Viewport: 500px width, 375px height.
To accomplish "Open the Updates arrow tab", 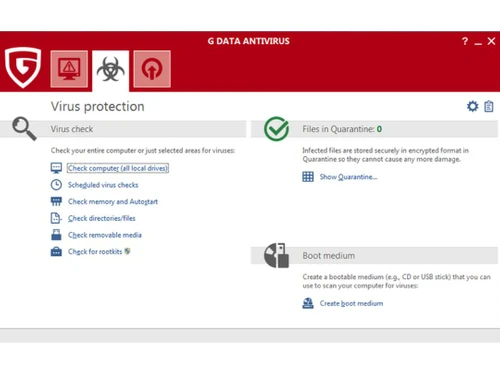I will (152, 69).
